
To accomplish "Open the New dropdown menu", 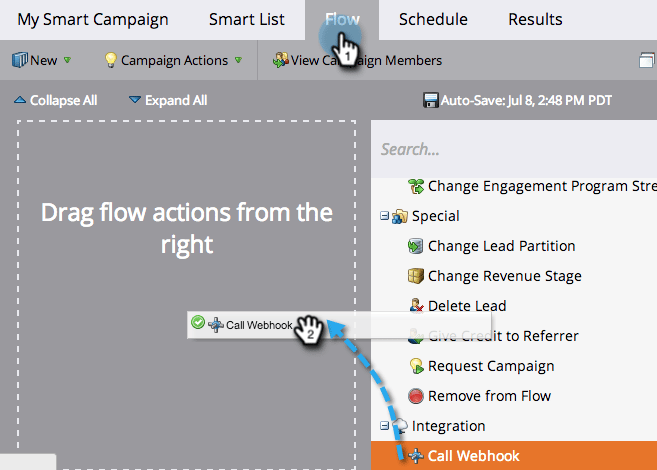I will (x=41, y=60).
